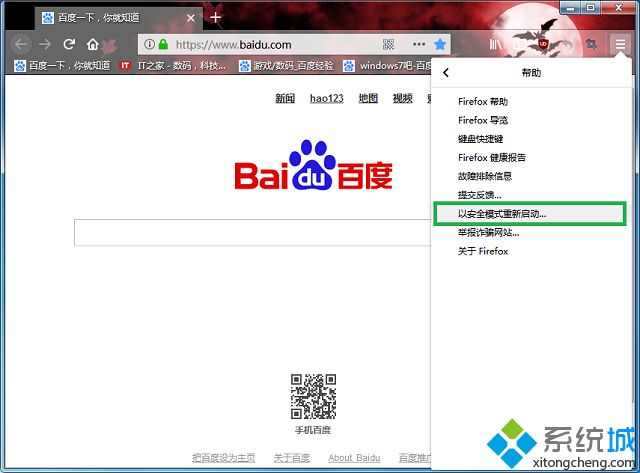Open the QR code icon in address bar
Screen dimensions: 640x473
(x=388, y=44)
